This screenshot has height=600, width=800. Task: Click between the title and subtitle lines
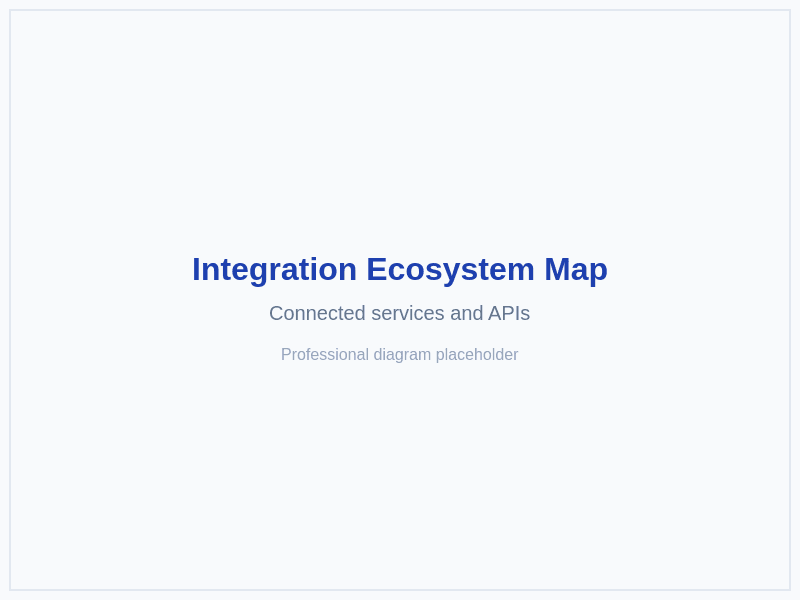(400, 292)
